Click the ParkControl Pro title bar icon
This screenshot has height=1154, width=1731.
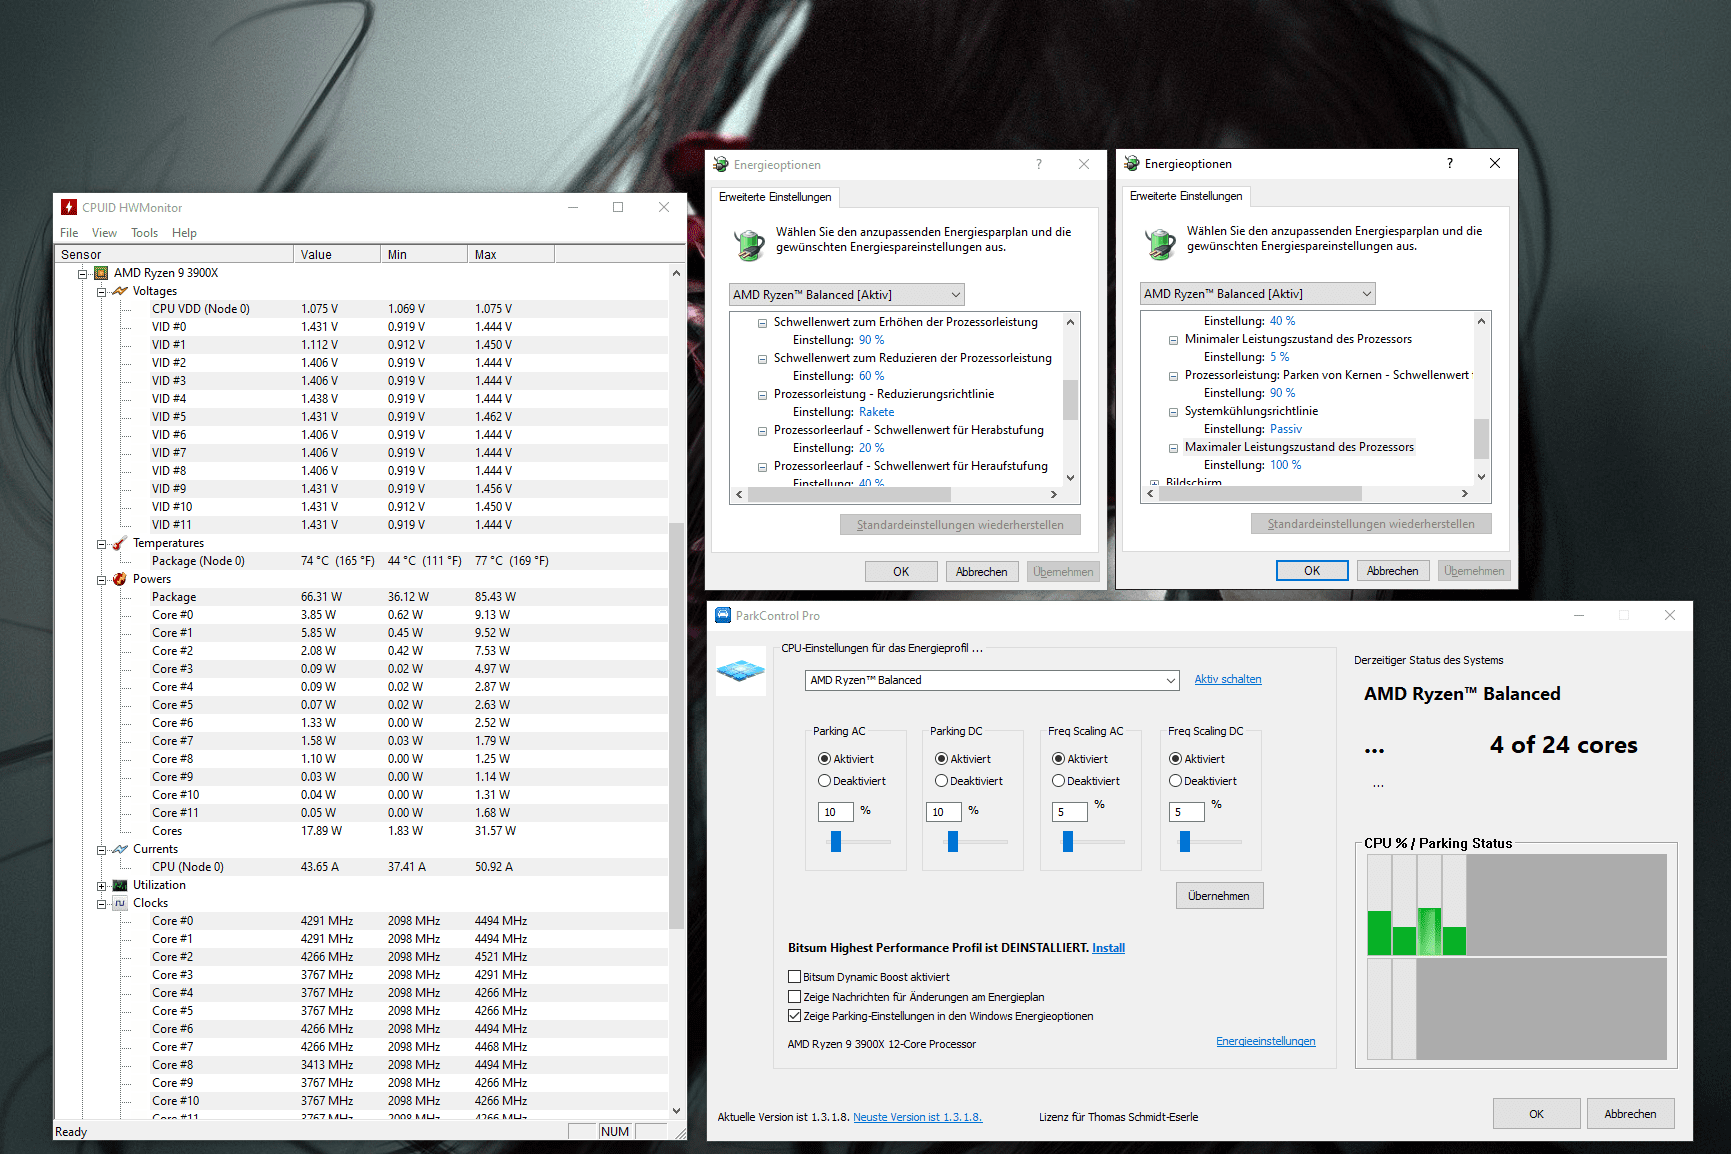click(x=723, y=615)
